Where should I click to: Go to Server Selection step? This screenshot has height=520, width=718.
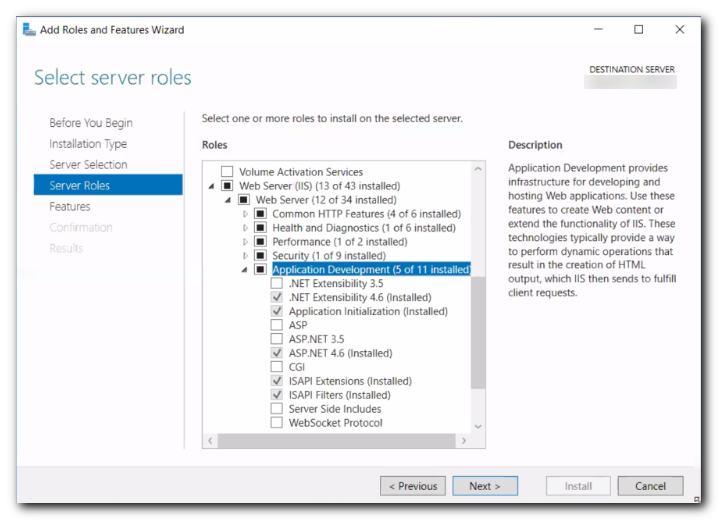[x=88, y=164]
